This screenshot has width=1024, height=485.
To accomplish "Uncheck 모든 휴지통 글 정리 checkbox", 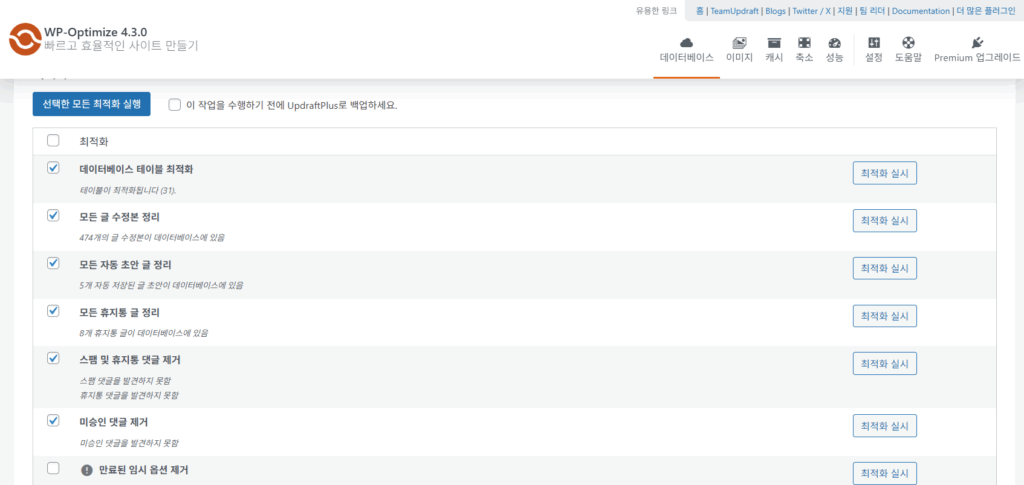I will coord(54,311).
